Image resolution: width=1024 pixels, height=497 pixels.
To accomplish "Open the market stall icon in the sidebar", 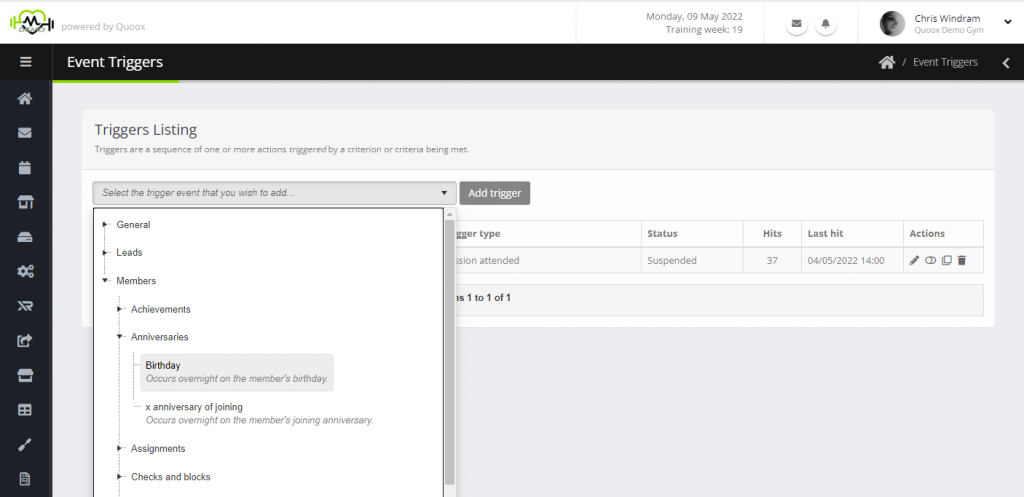I will pyautogui.click(x=25, y=203).
